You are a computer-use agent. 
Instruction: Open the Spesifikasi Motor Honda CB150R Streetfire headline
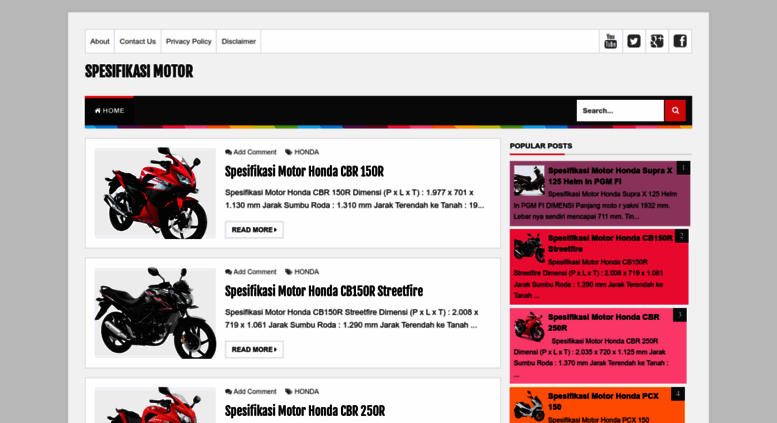coord(324,291)
